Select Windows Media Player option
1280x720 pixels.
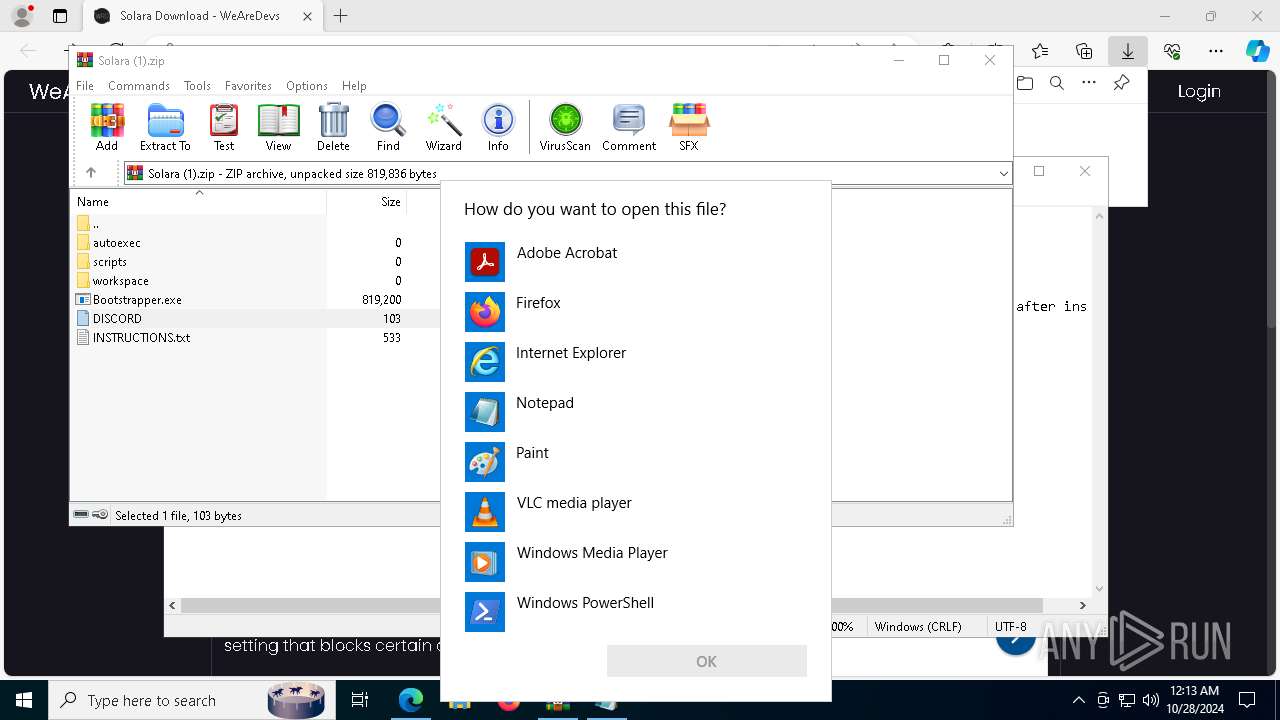coord(636,562)
